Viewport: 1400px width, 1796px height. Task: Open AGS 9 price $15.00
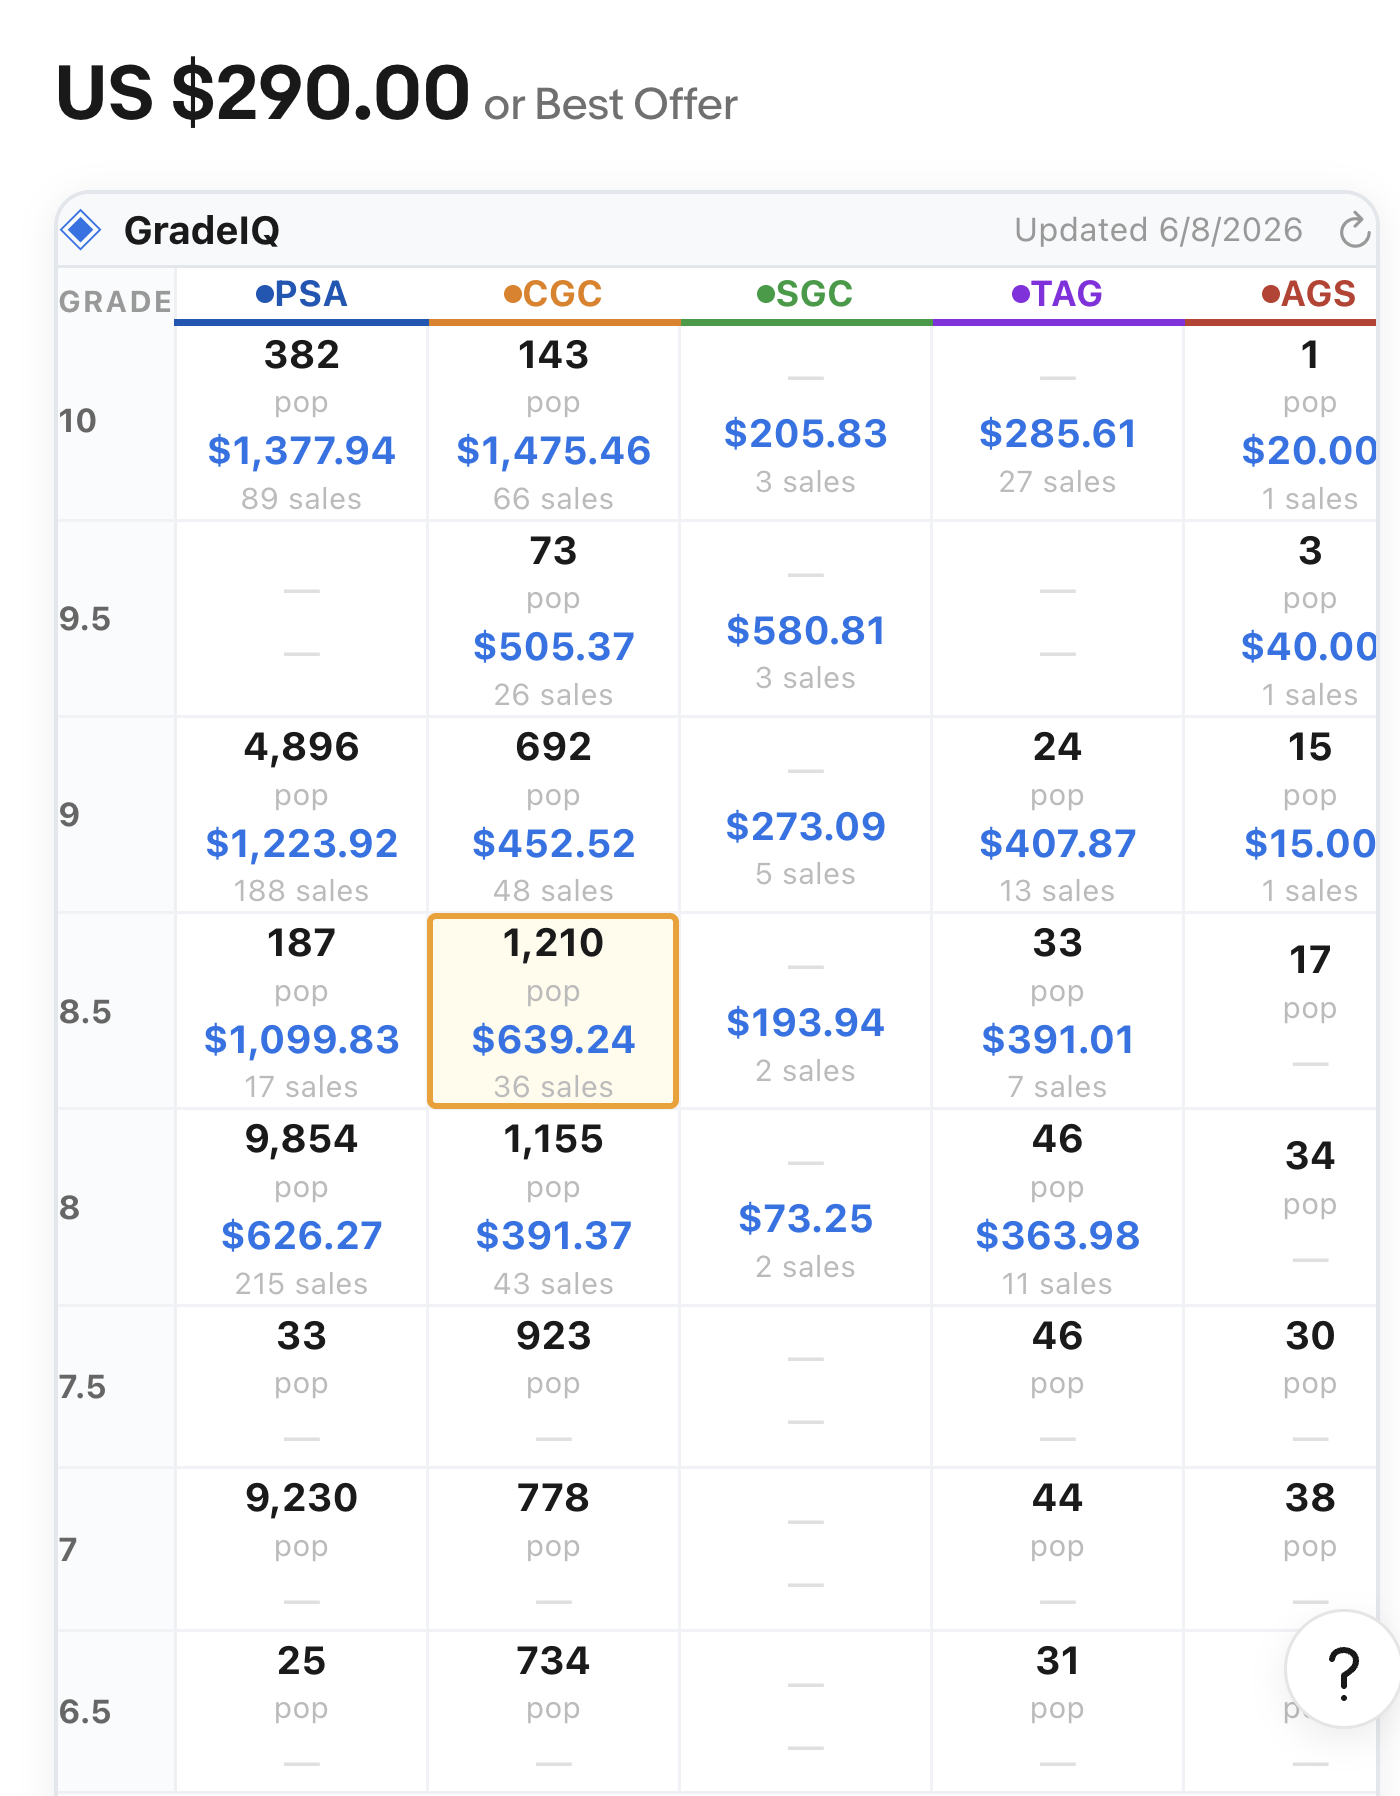(1309, 844)
